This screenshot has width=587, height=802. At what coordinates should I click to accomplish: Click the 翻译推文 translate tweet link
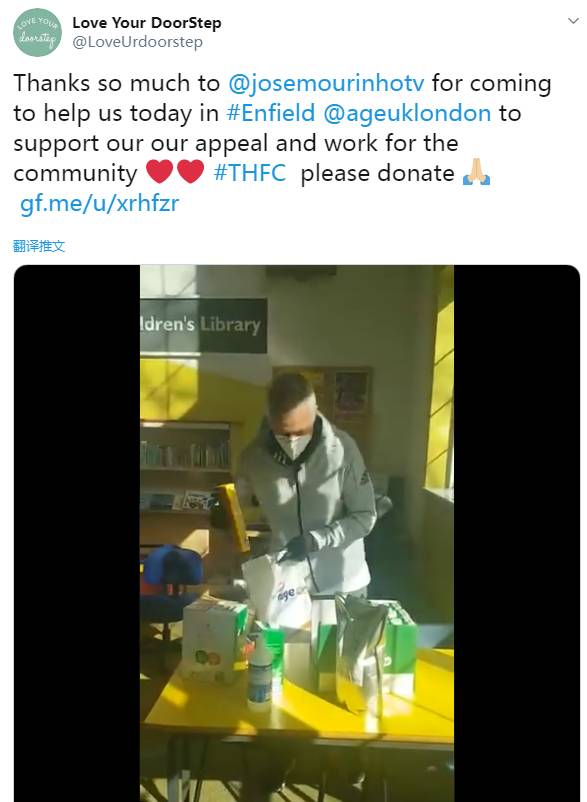pos(39,246)
